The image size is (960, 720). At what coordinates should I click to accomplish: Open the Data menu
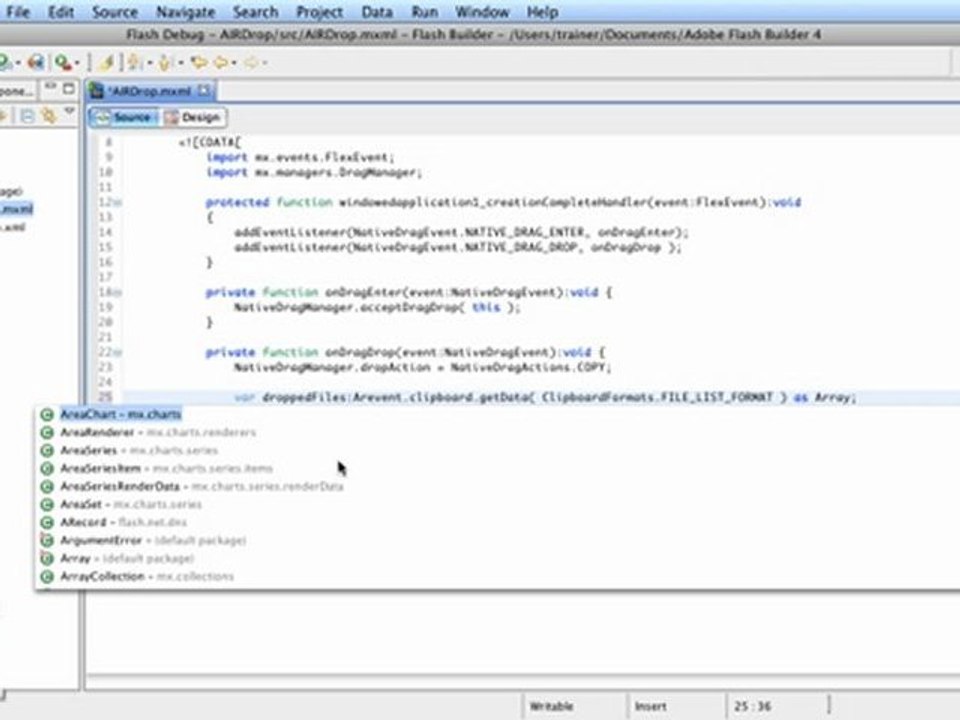(x=377, y=12)
